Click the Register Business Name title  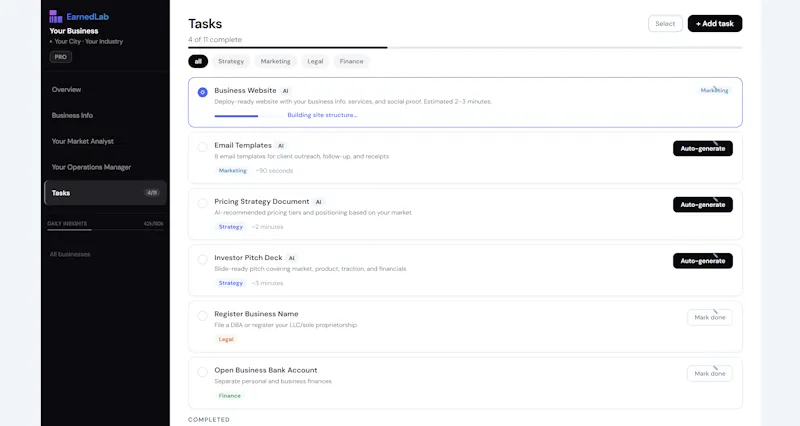[256, 314]
